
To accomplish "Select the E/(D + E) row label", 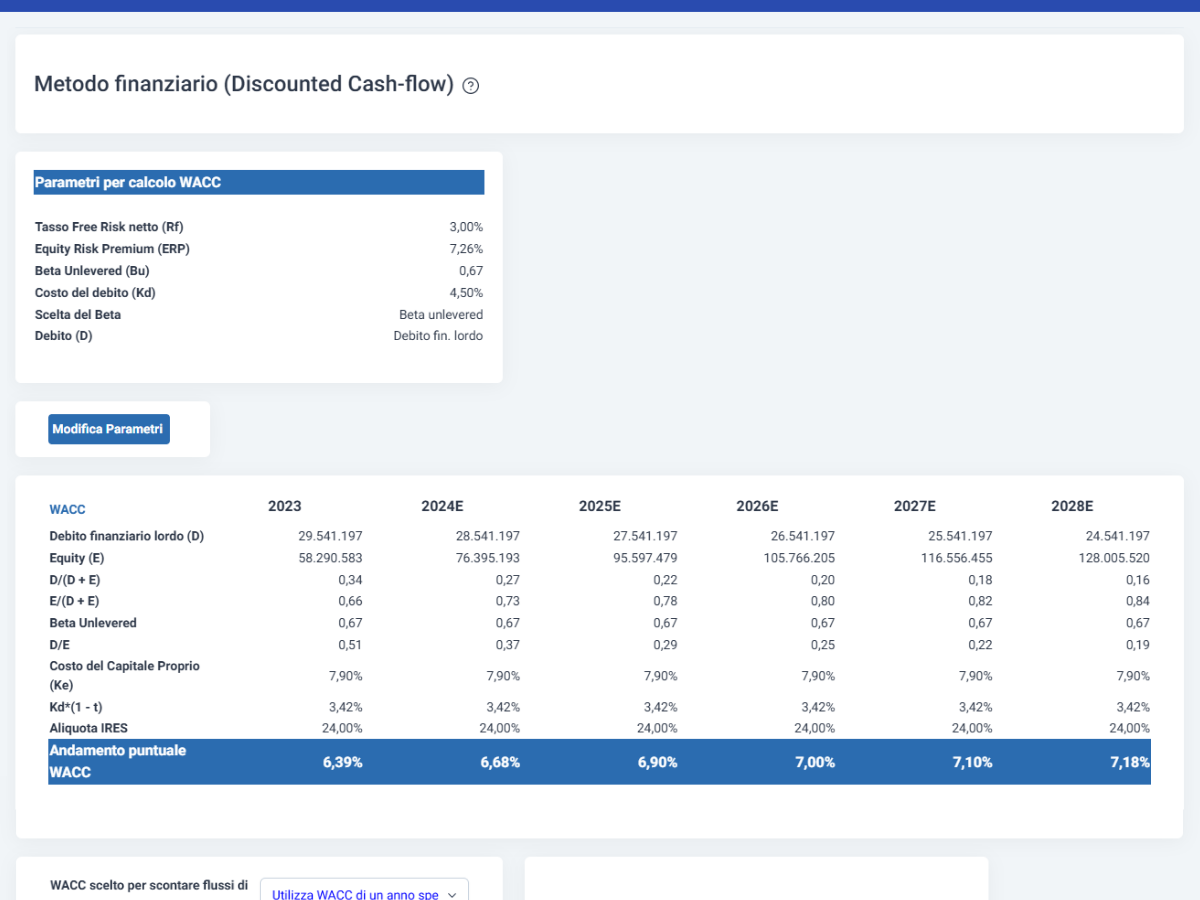I will [x=74, y=601].
